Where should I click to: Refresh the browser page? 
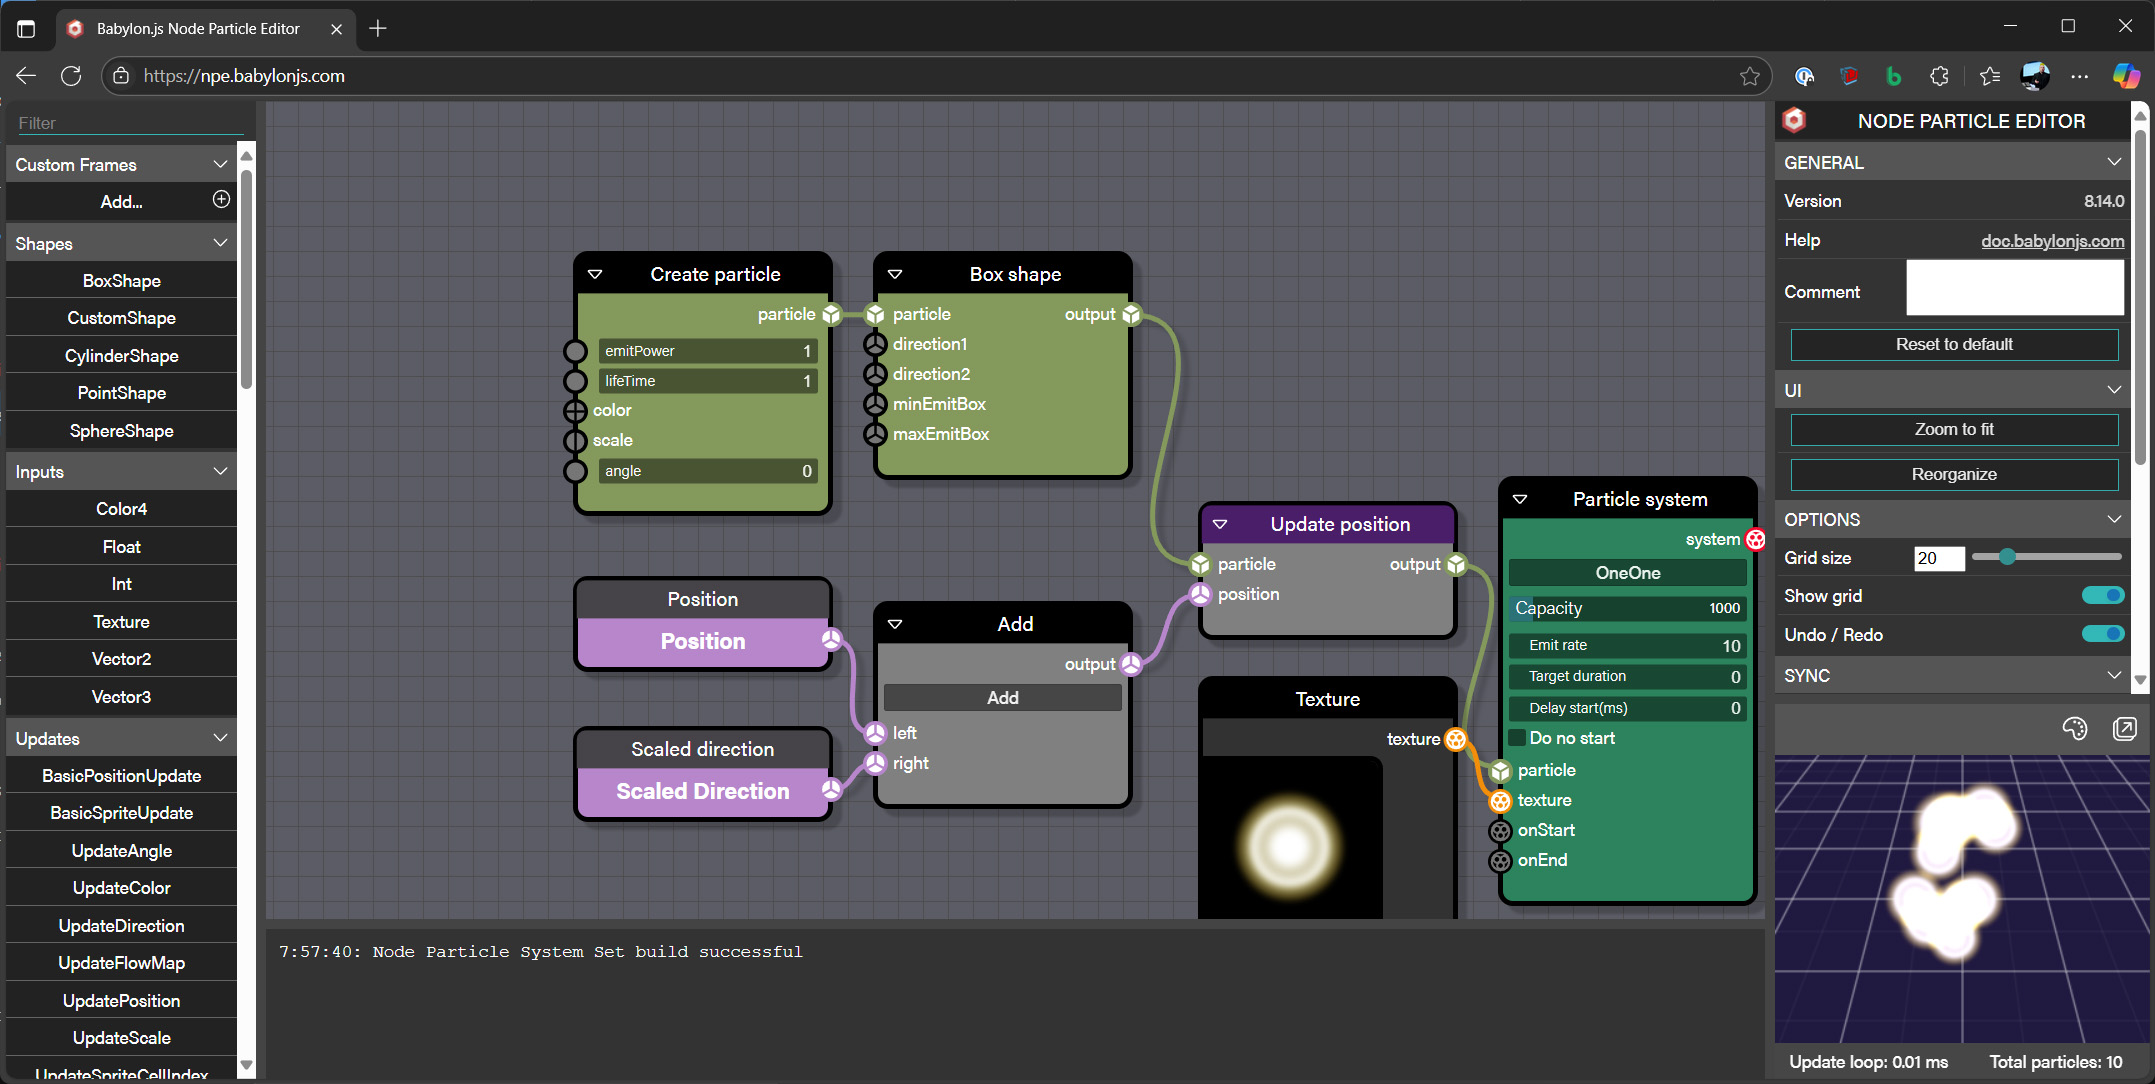coord(71,76)
